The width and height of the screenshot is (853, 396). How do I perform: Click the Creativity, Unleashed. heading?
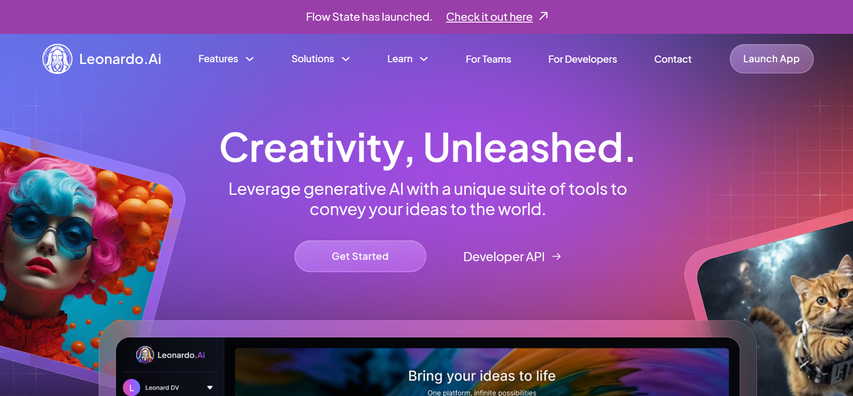[427, 148]
